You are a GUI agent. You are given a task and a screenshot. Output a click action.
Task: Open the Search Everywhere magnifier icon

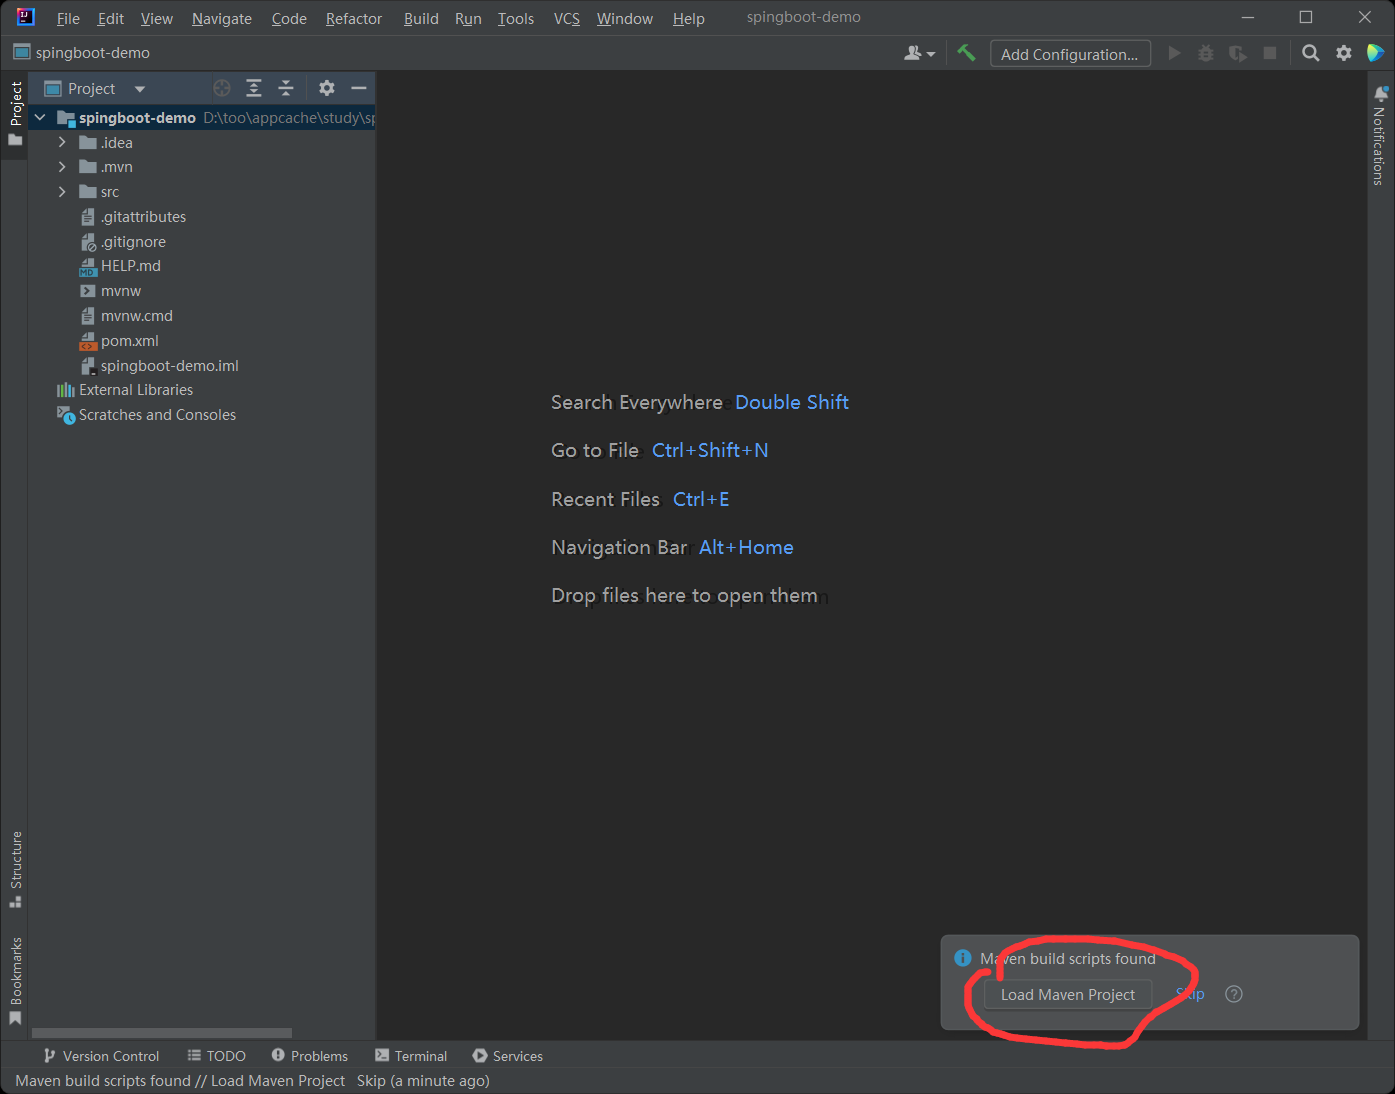point(1310,53)
